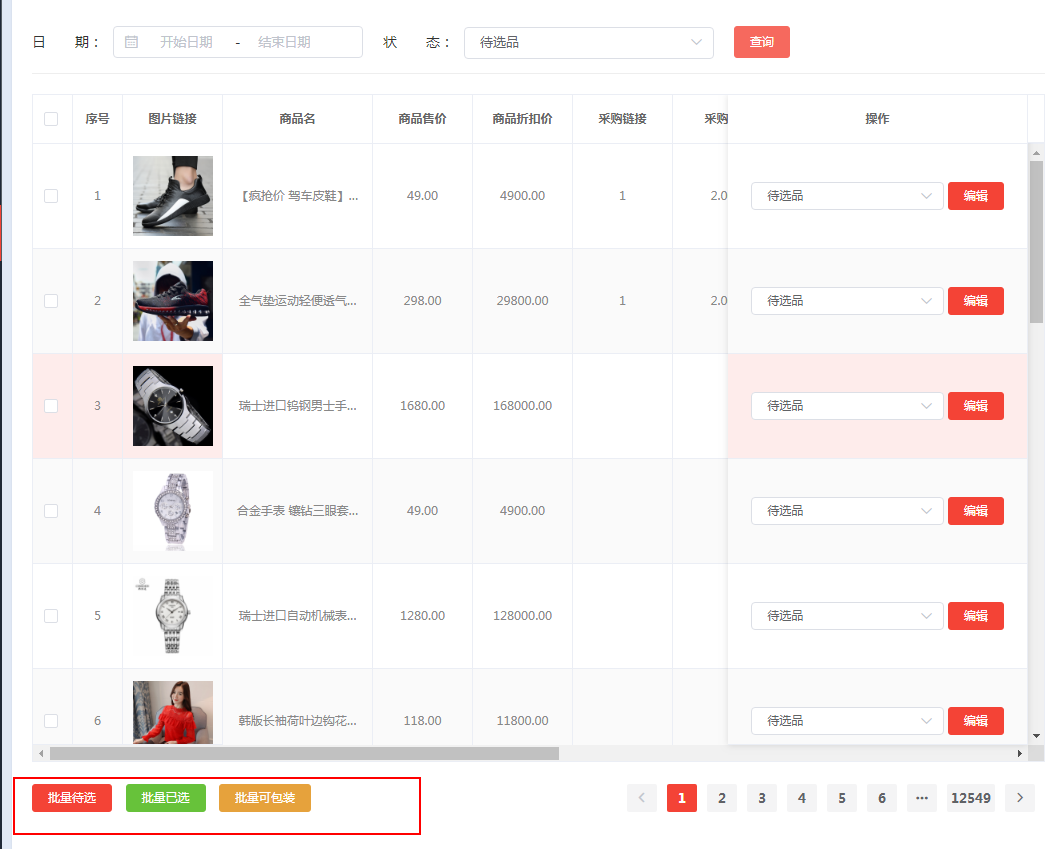Open mechanical watch thumbnail in row 5
Screen dimensions: 1059x849
(173, 616)
